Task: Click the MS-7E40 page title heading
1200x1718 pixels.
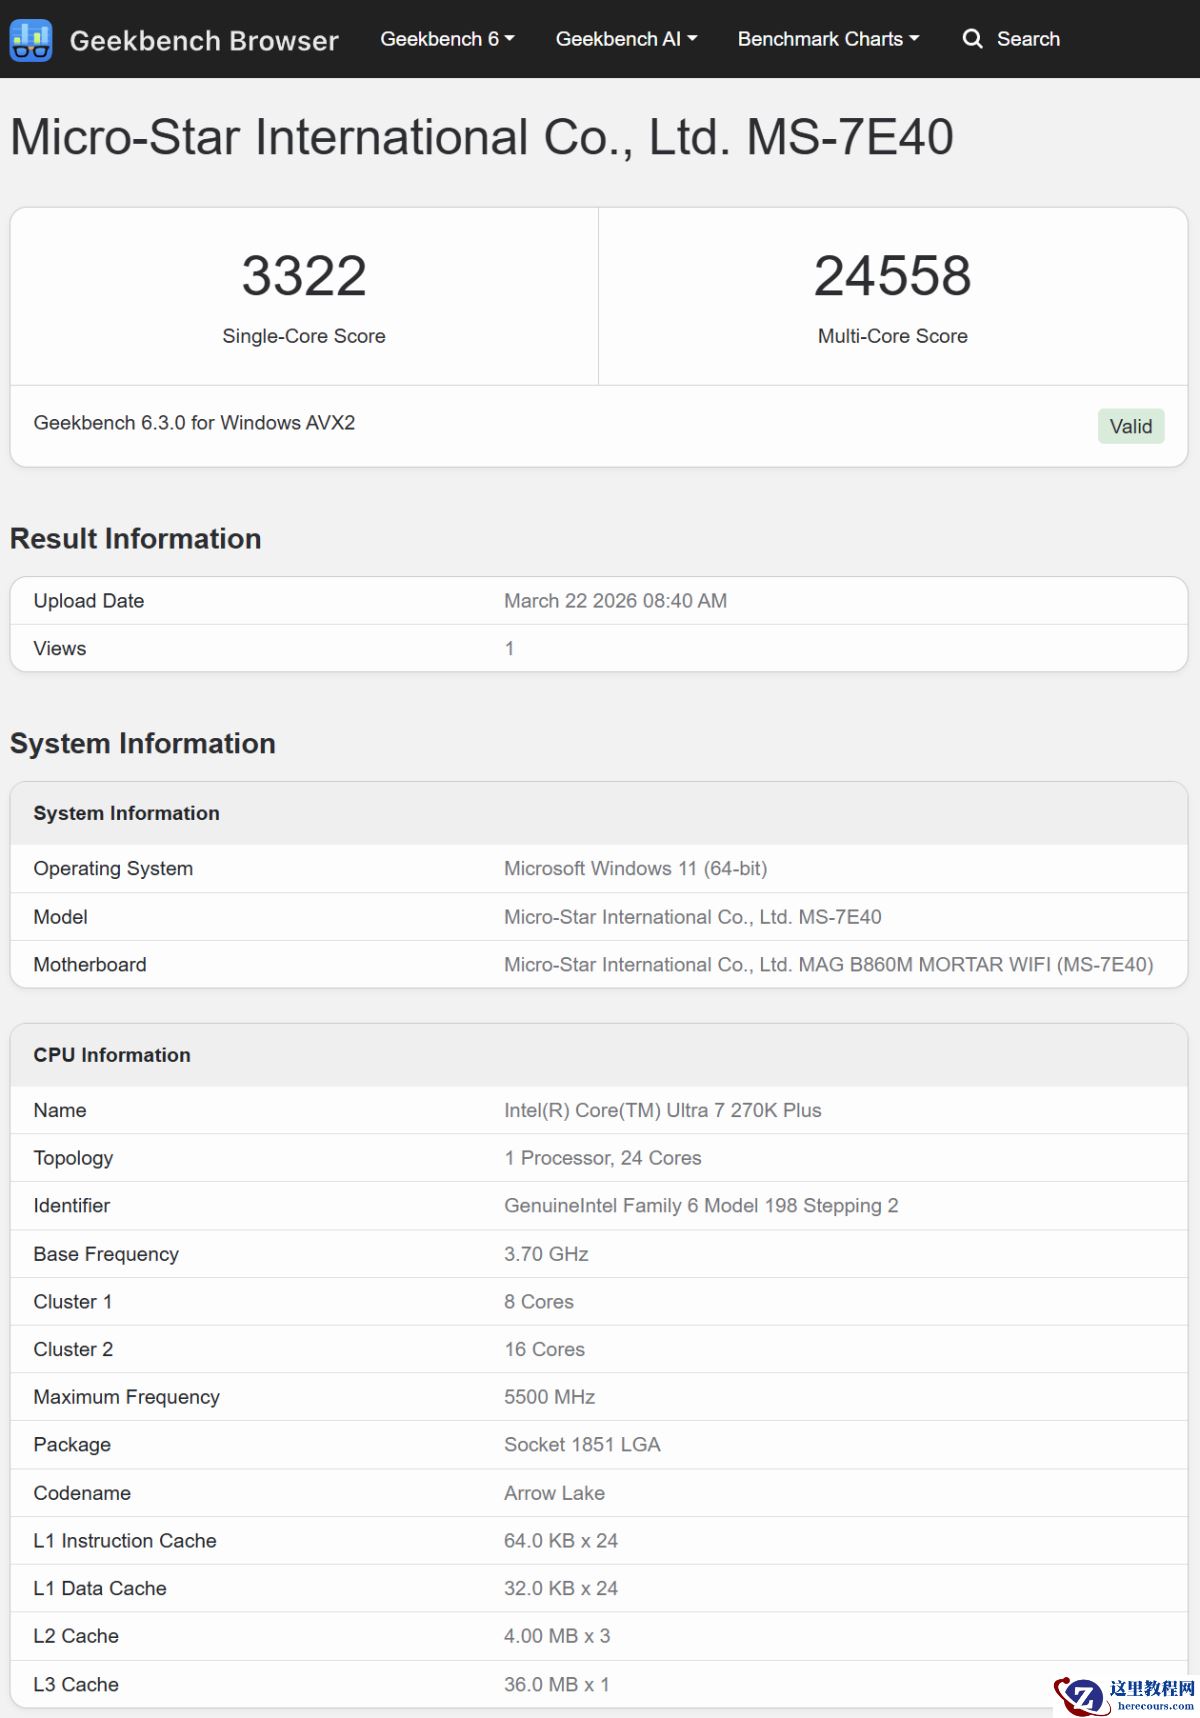Action: (481, 137)
